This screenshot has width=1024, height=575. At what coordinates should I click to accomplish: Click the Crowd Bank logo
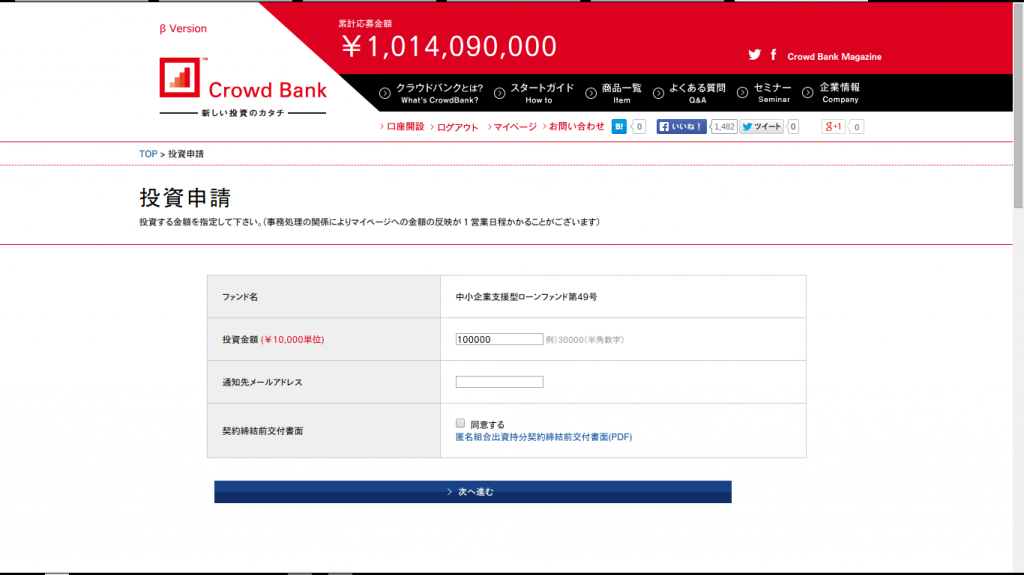[243, 87]
